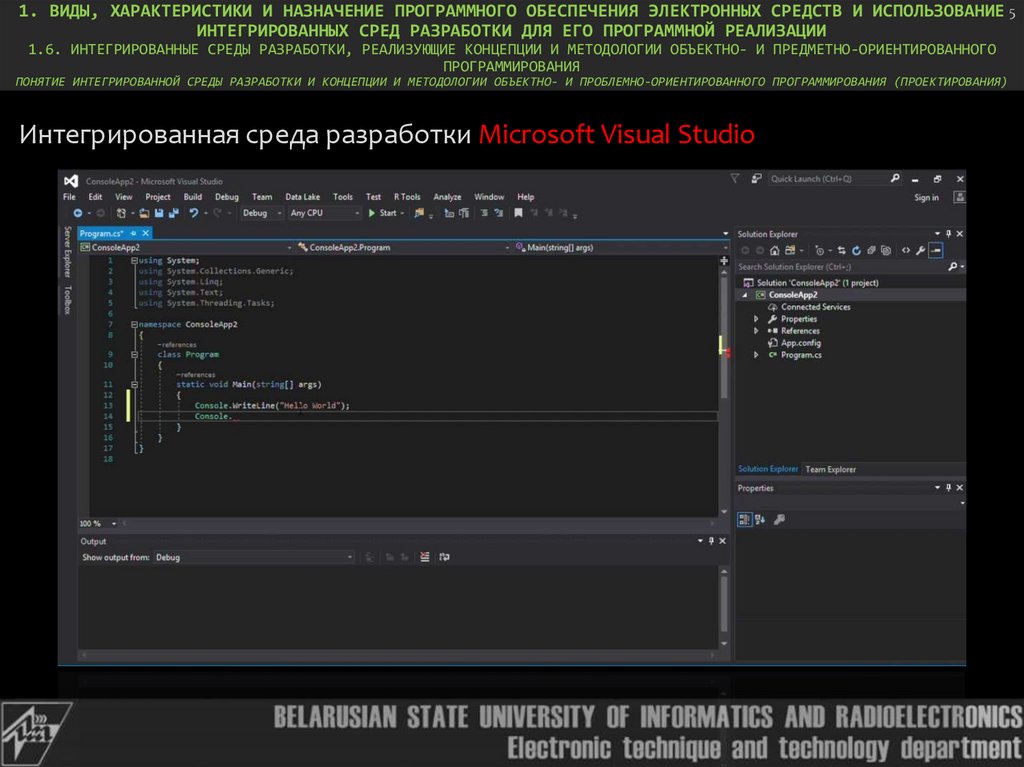Open the 100 % zoom level combo
This screenshot has height=767, width=1024.
98,524
